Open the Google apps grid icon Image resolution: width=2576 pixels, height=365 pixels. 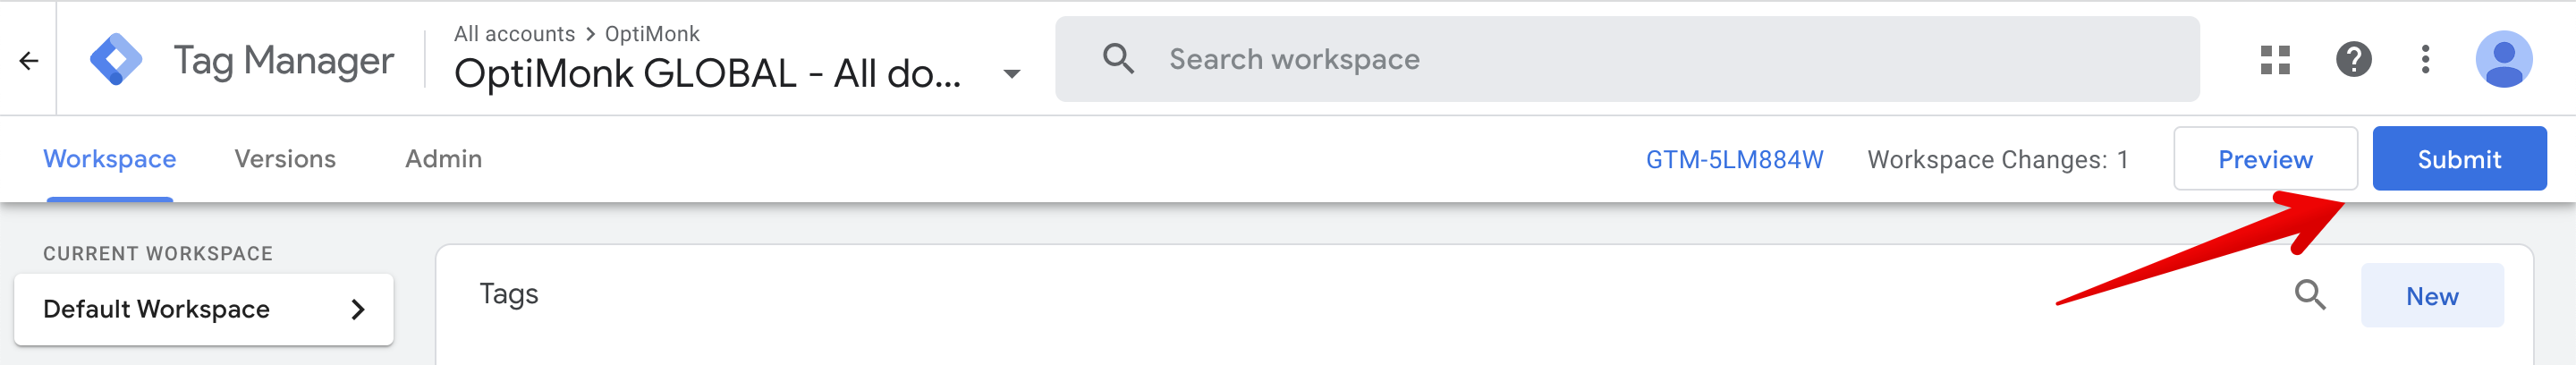[x=2275, y=60]
